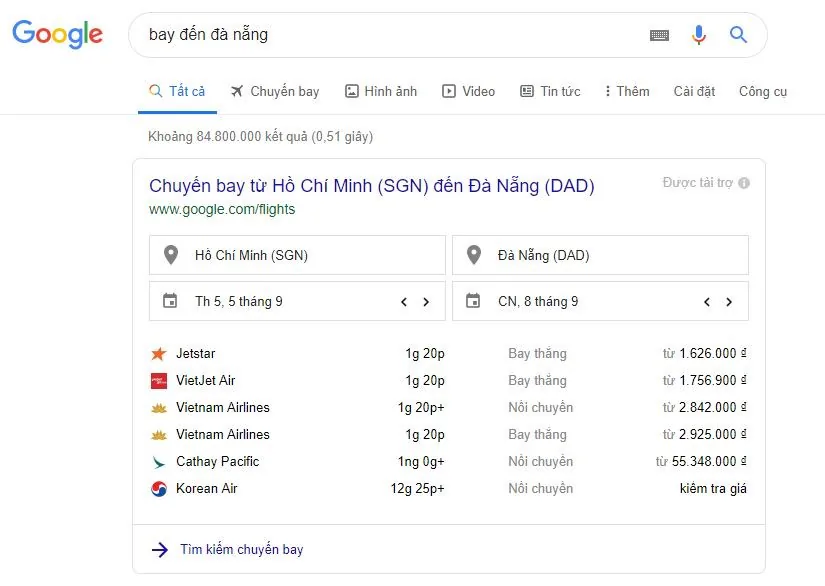
Task: Click the Cathay Pacific duration '1ng 0g+'
Action: (421, 461)
